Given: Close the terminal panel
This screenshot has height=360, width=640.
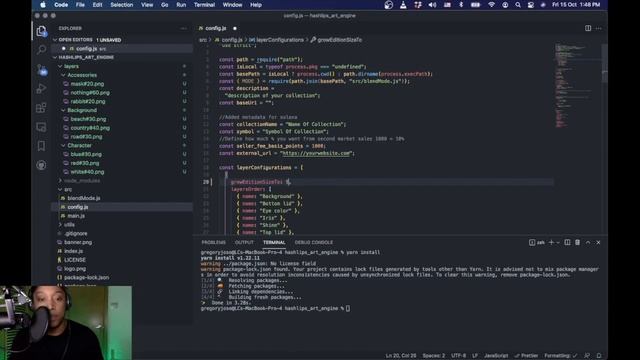Looking at the screenshot, I should pyautogui.click(x=598, y=242).
